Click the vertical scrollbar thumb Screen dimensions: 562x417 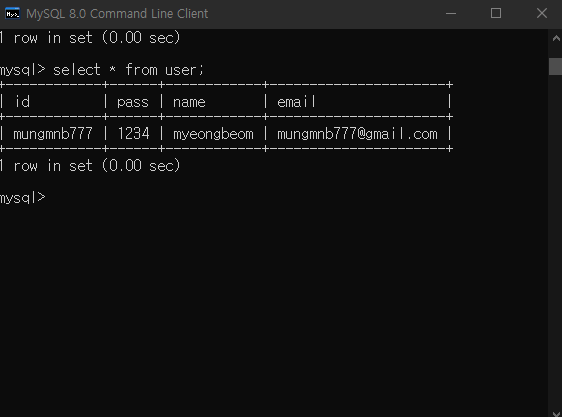[x=556, y=66]
